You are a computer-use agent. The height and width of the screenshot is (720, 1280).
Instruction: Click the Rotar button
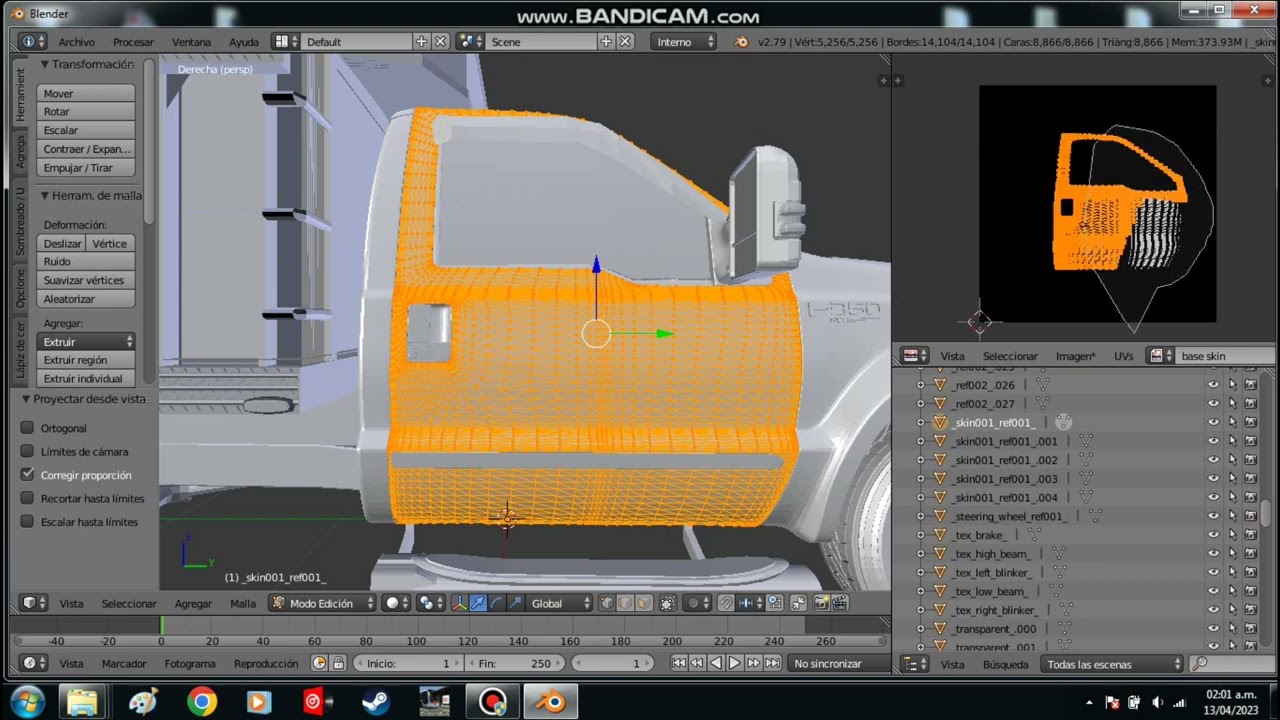coord(86,111)
